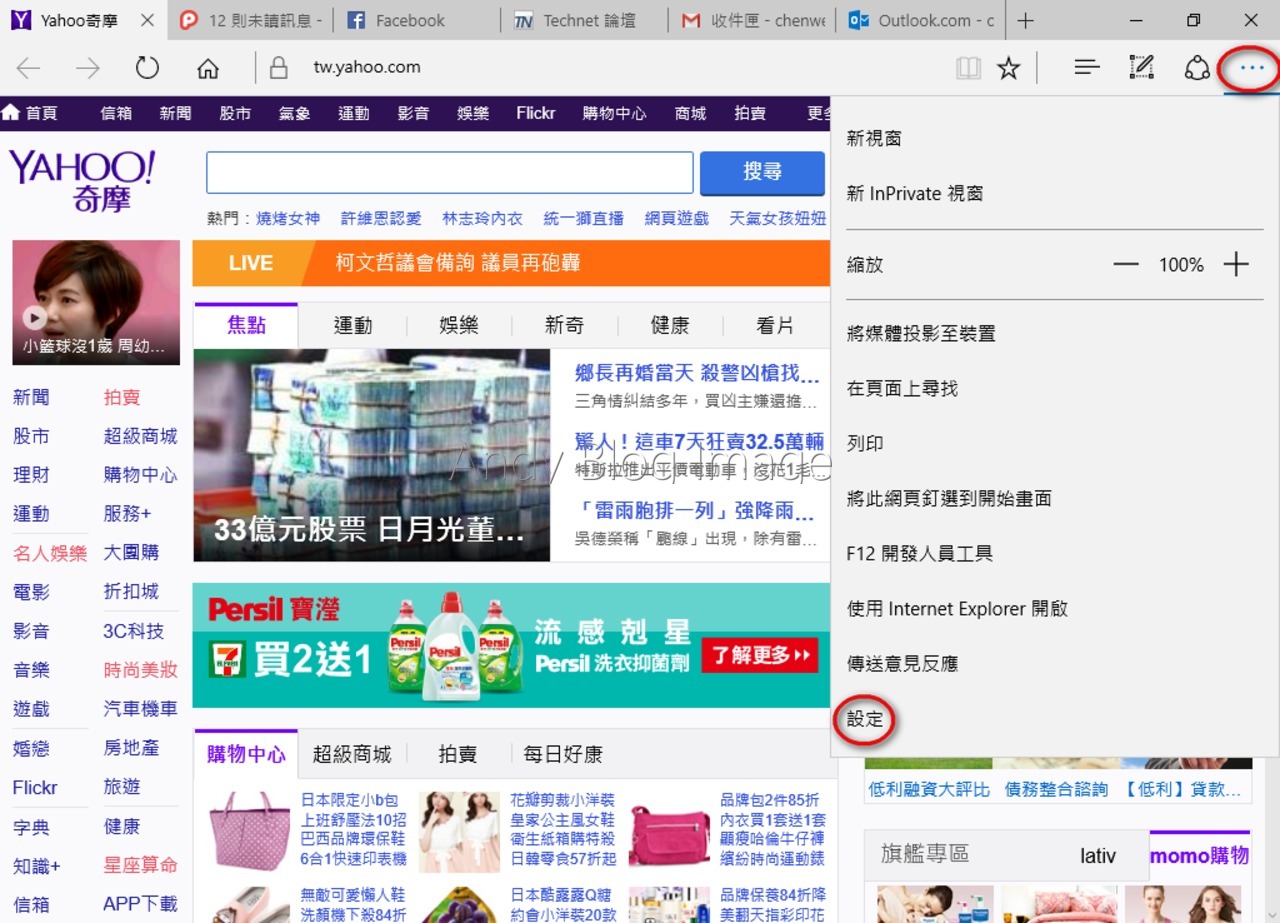Close the Yahoo奇摩 tab
Viewport: 1280px width, 923px height.
tap(147, 20)
